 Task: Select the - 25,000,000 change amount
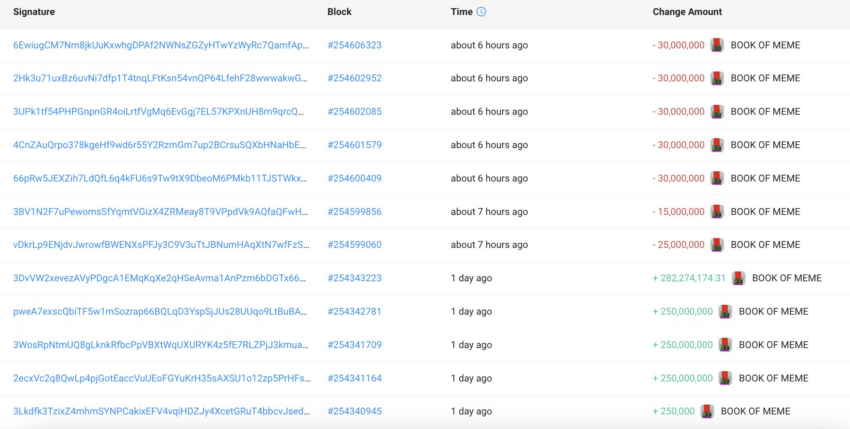pyautogui.click(x=679, y=245)
